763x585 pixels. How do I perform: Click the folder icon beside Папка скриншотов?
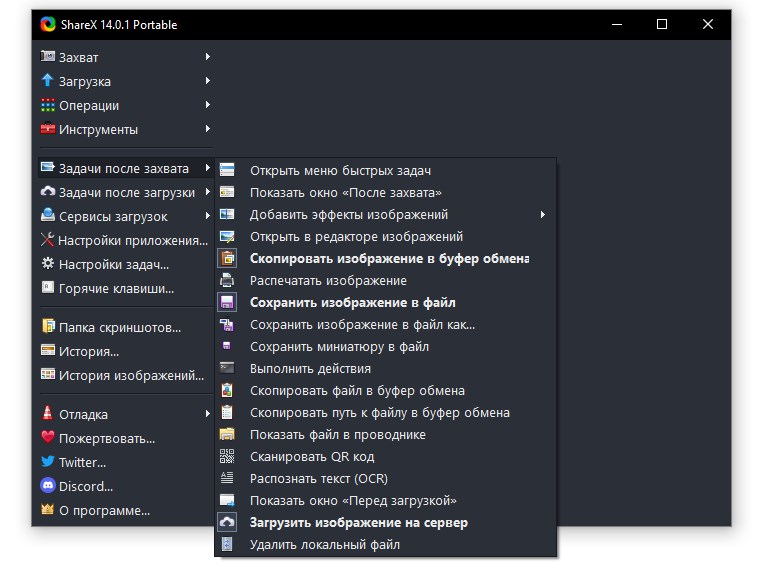point(48,326)
